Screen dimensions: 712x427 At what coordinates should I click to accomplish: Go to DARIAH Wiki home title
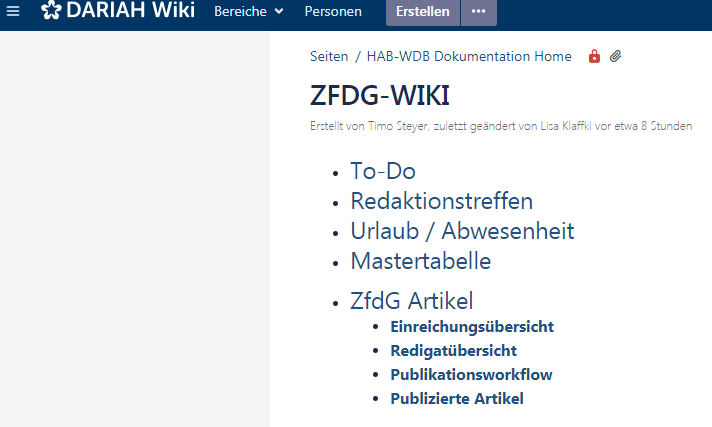click(x=130, y=12)
